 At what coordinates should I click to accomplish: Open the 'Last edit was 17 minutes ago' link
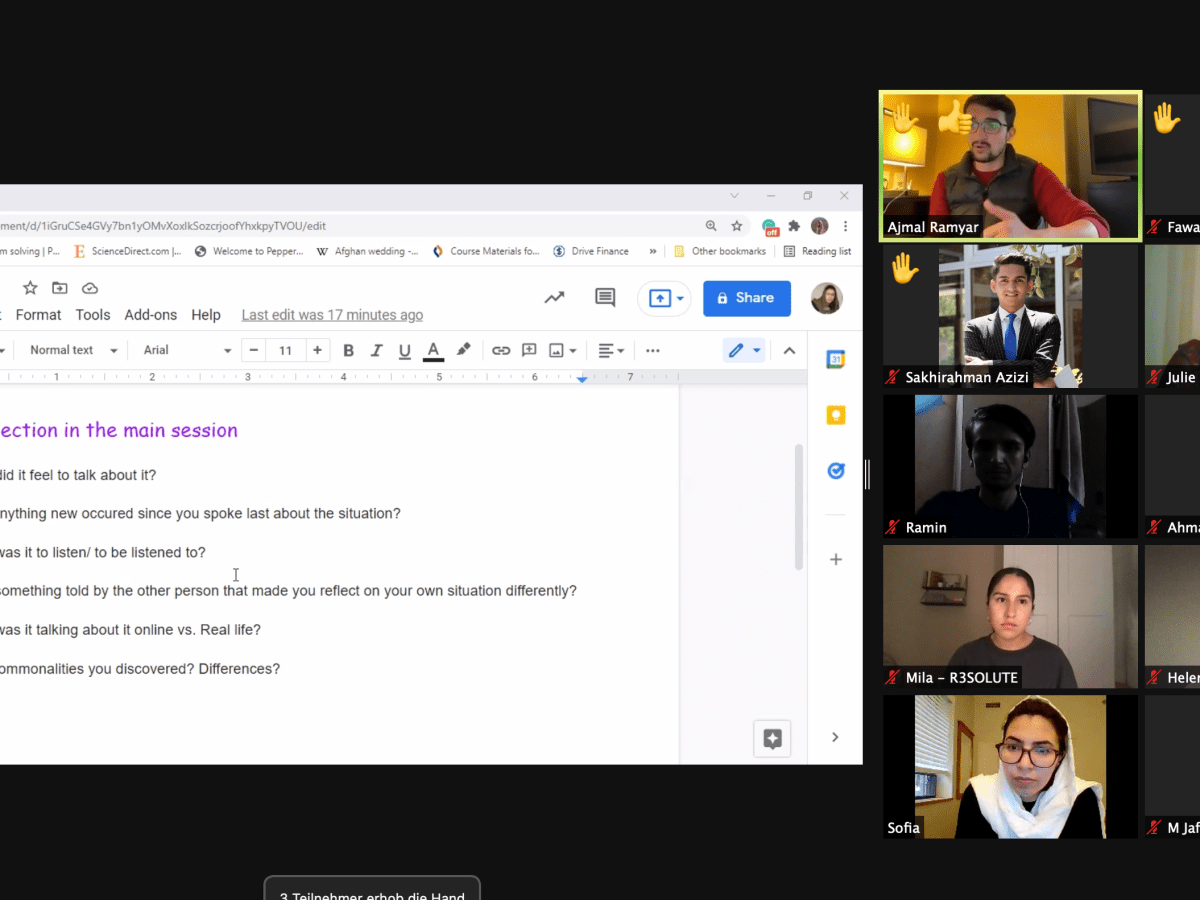pyautogui.click(x=332, y=315)
